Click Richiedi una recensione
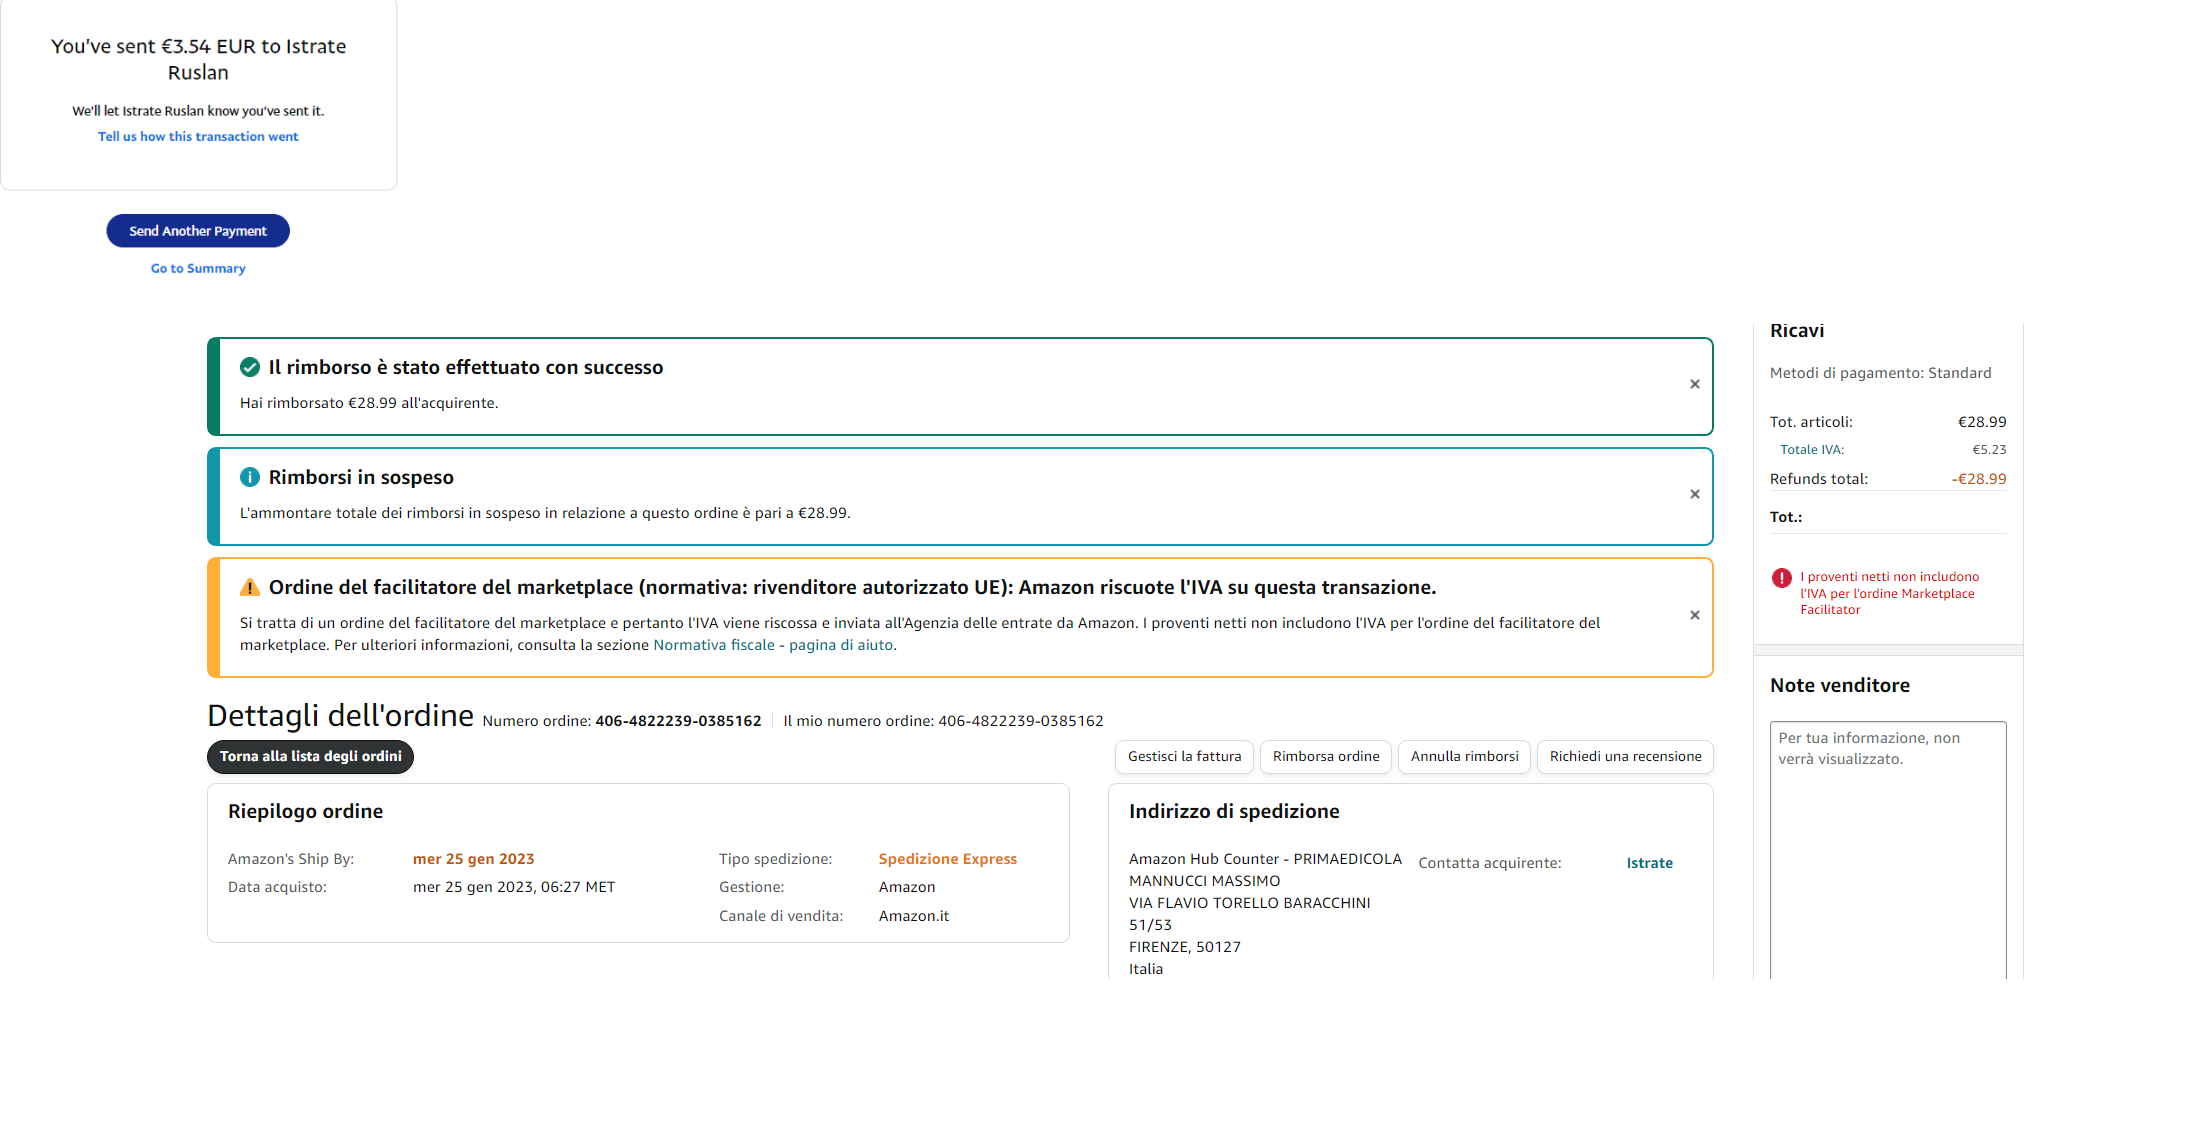2198x1132 pixels. coord(1625,757)
